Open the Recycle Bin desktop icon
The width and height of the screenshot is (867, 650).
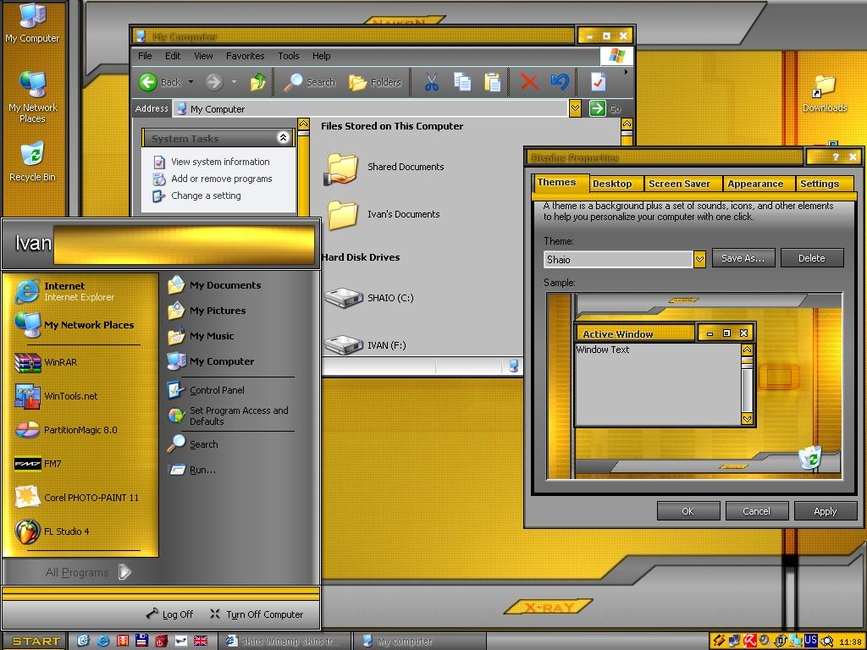click(x=32, y=161)
